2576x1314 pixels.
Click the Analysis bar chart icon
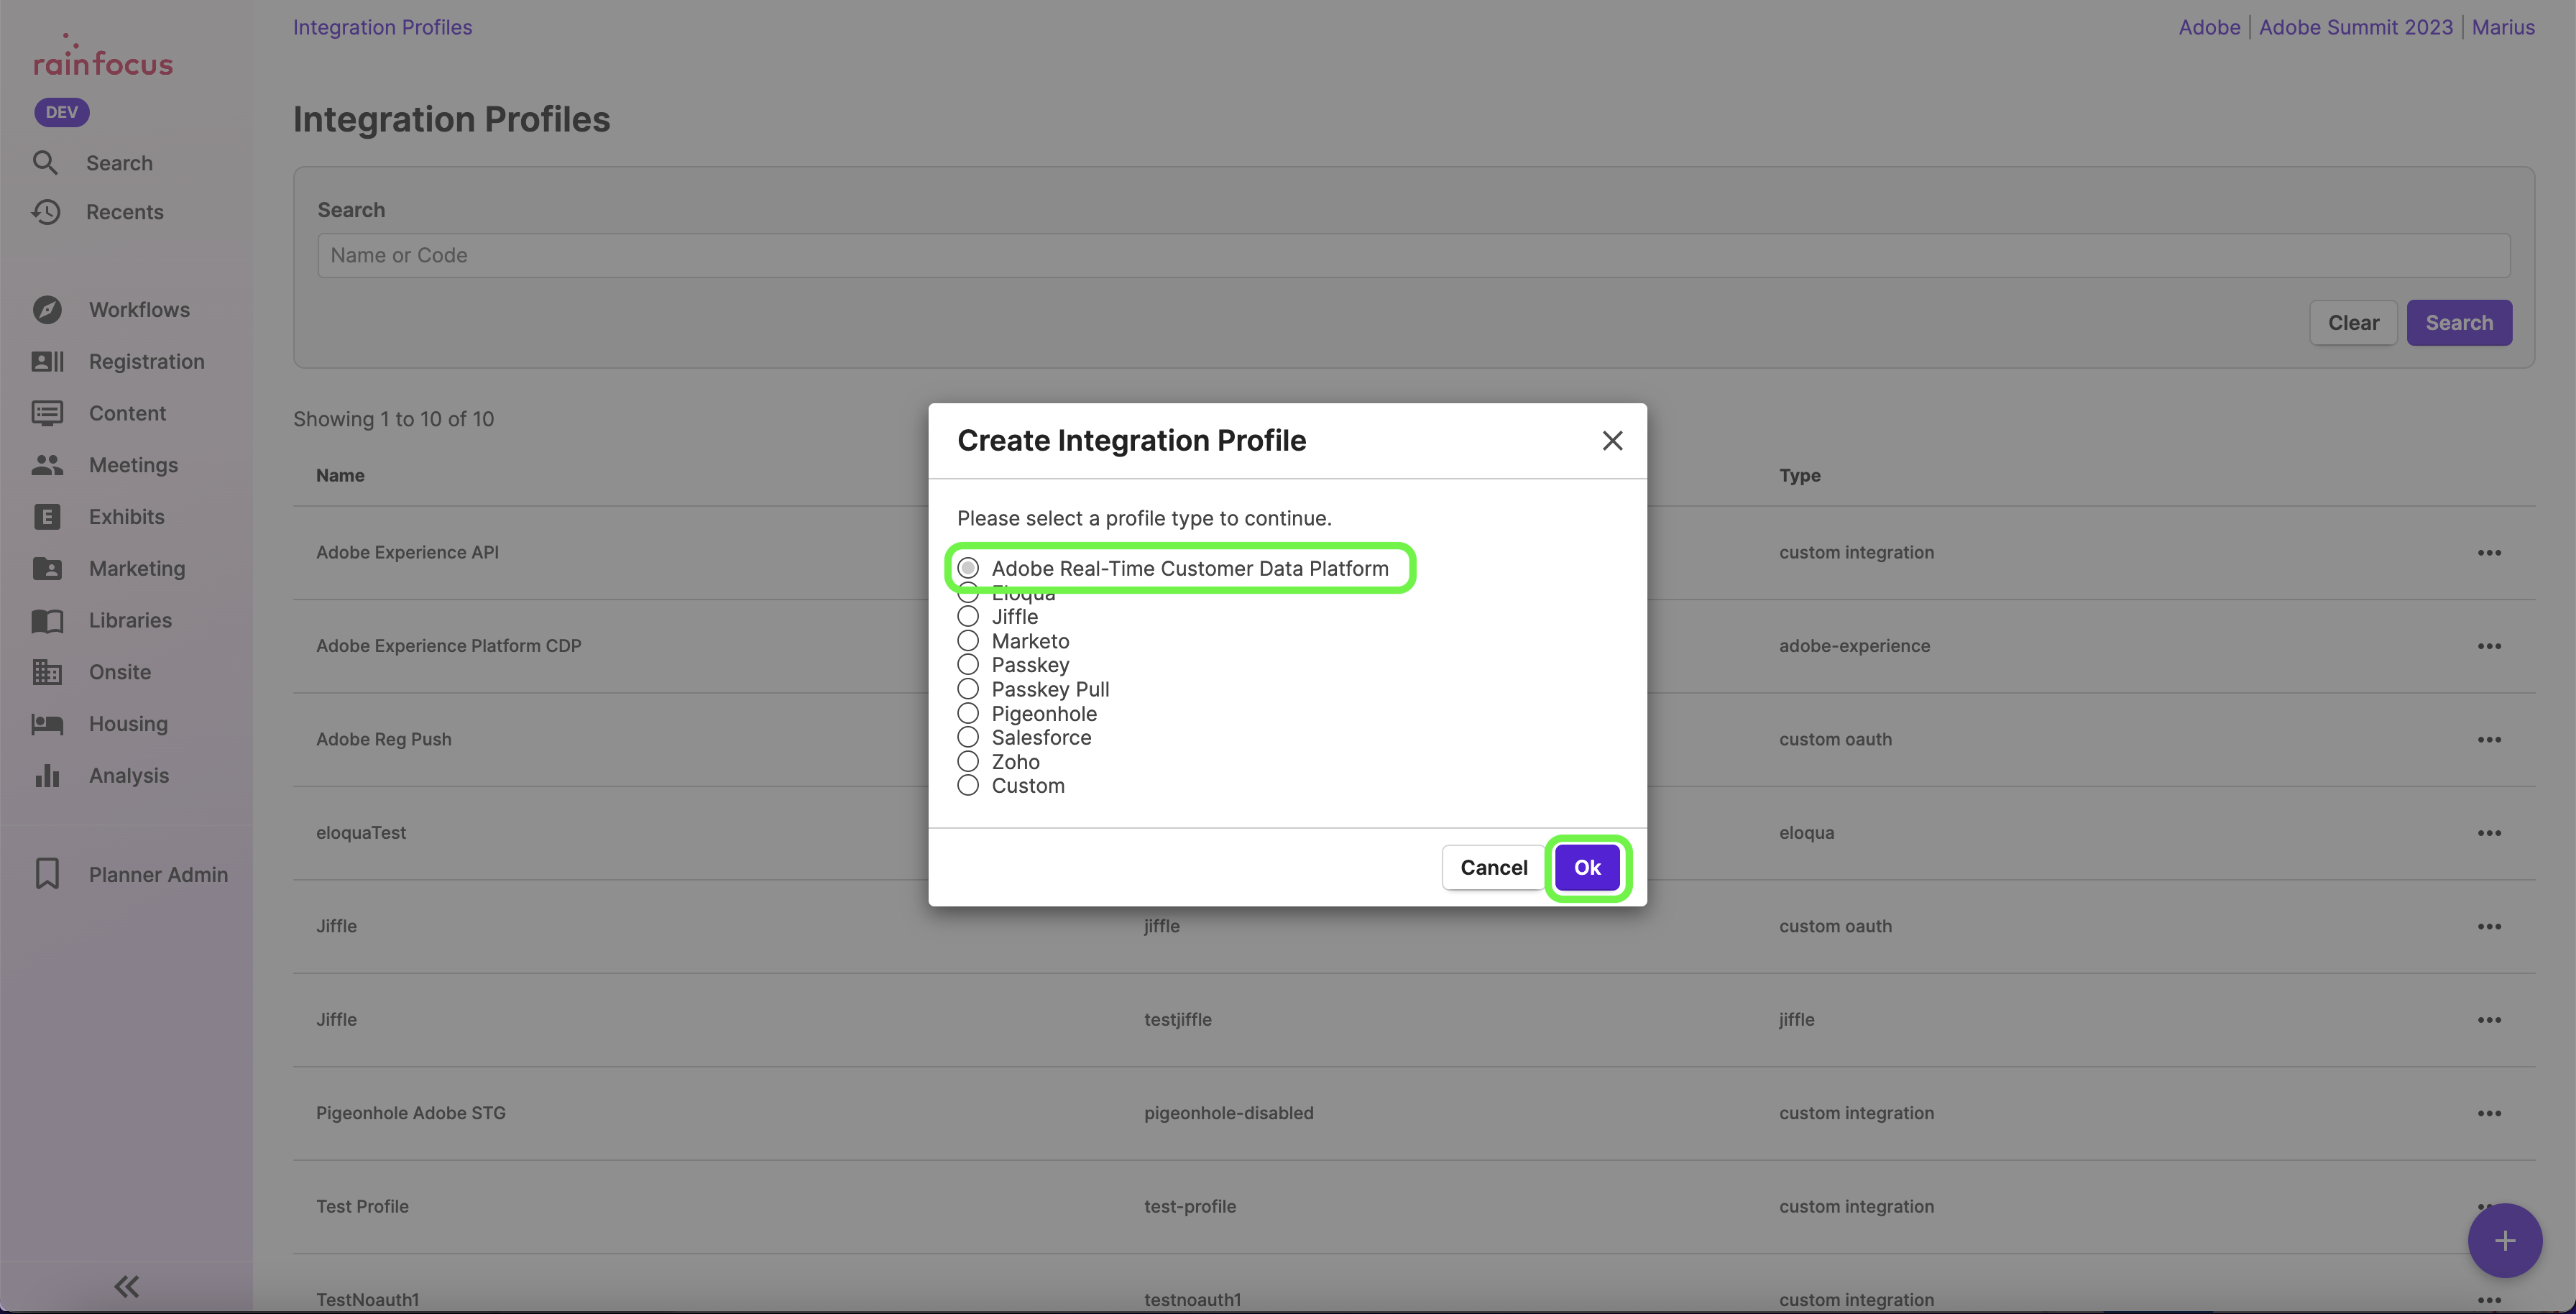(x=47, y=776)
